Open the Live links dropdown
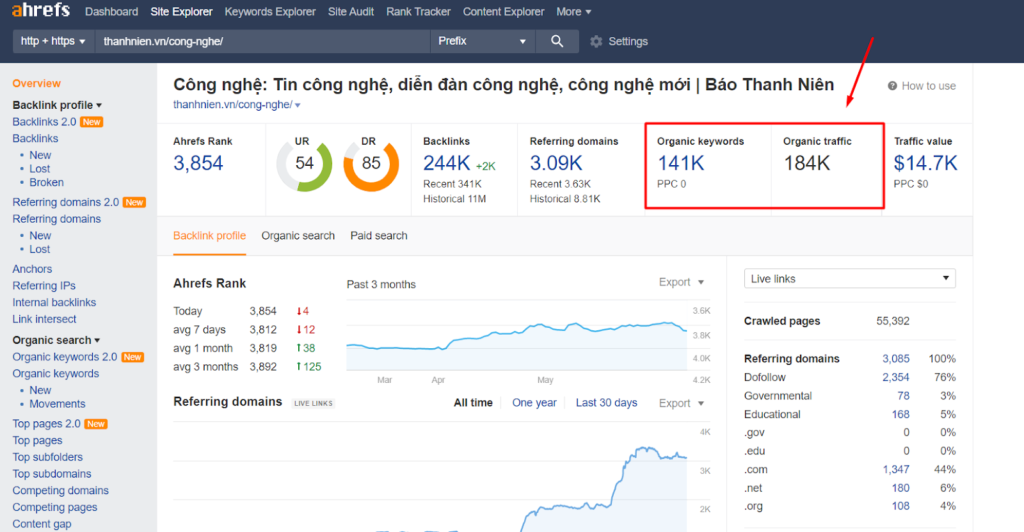 click(x=850, y=279)
